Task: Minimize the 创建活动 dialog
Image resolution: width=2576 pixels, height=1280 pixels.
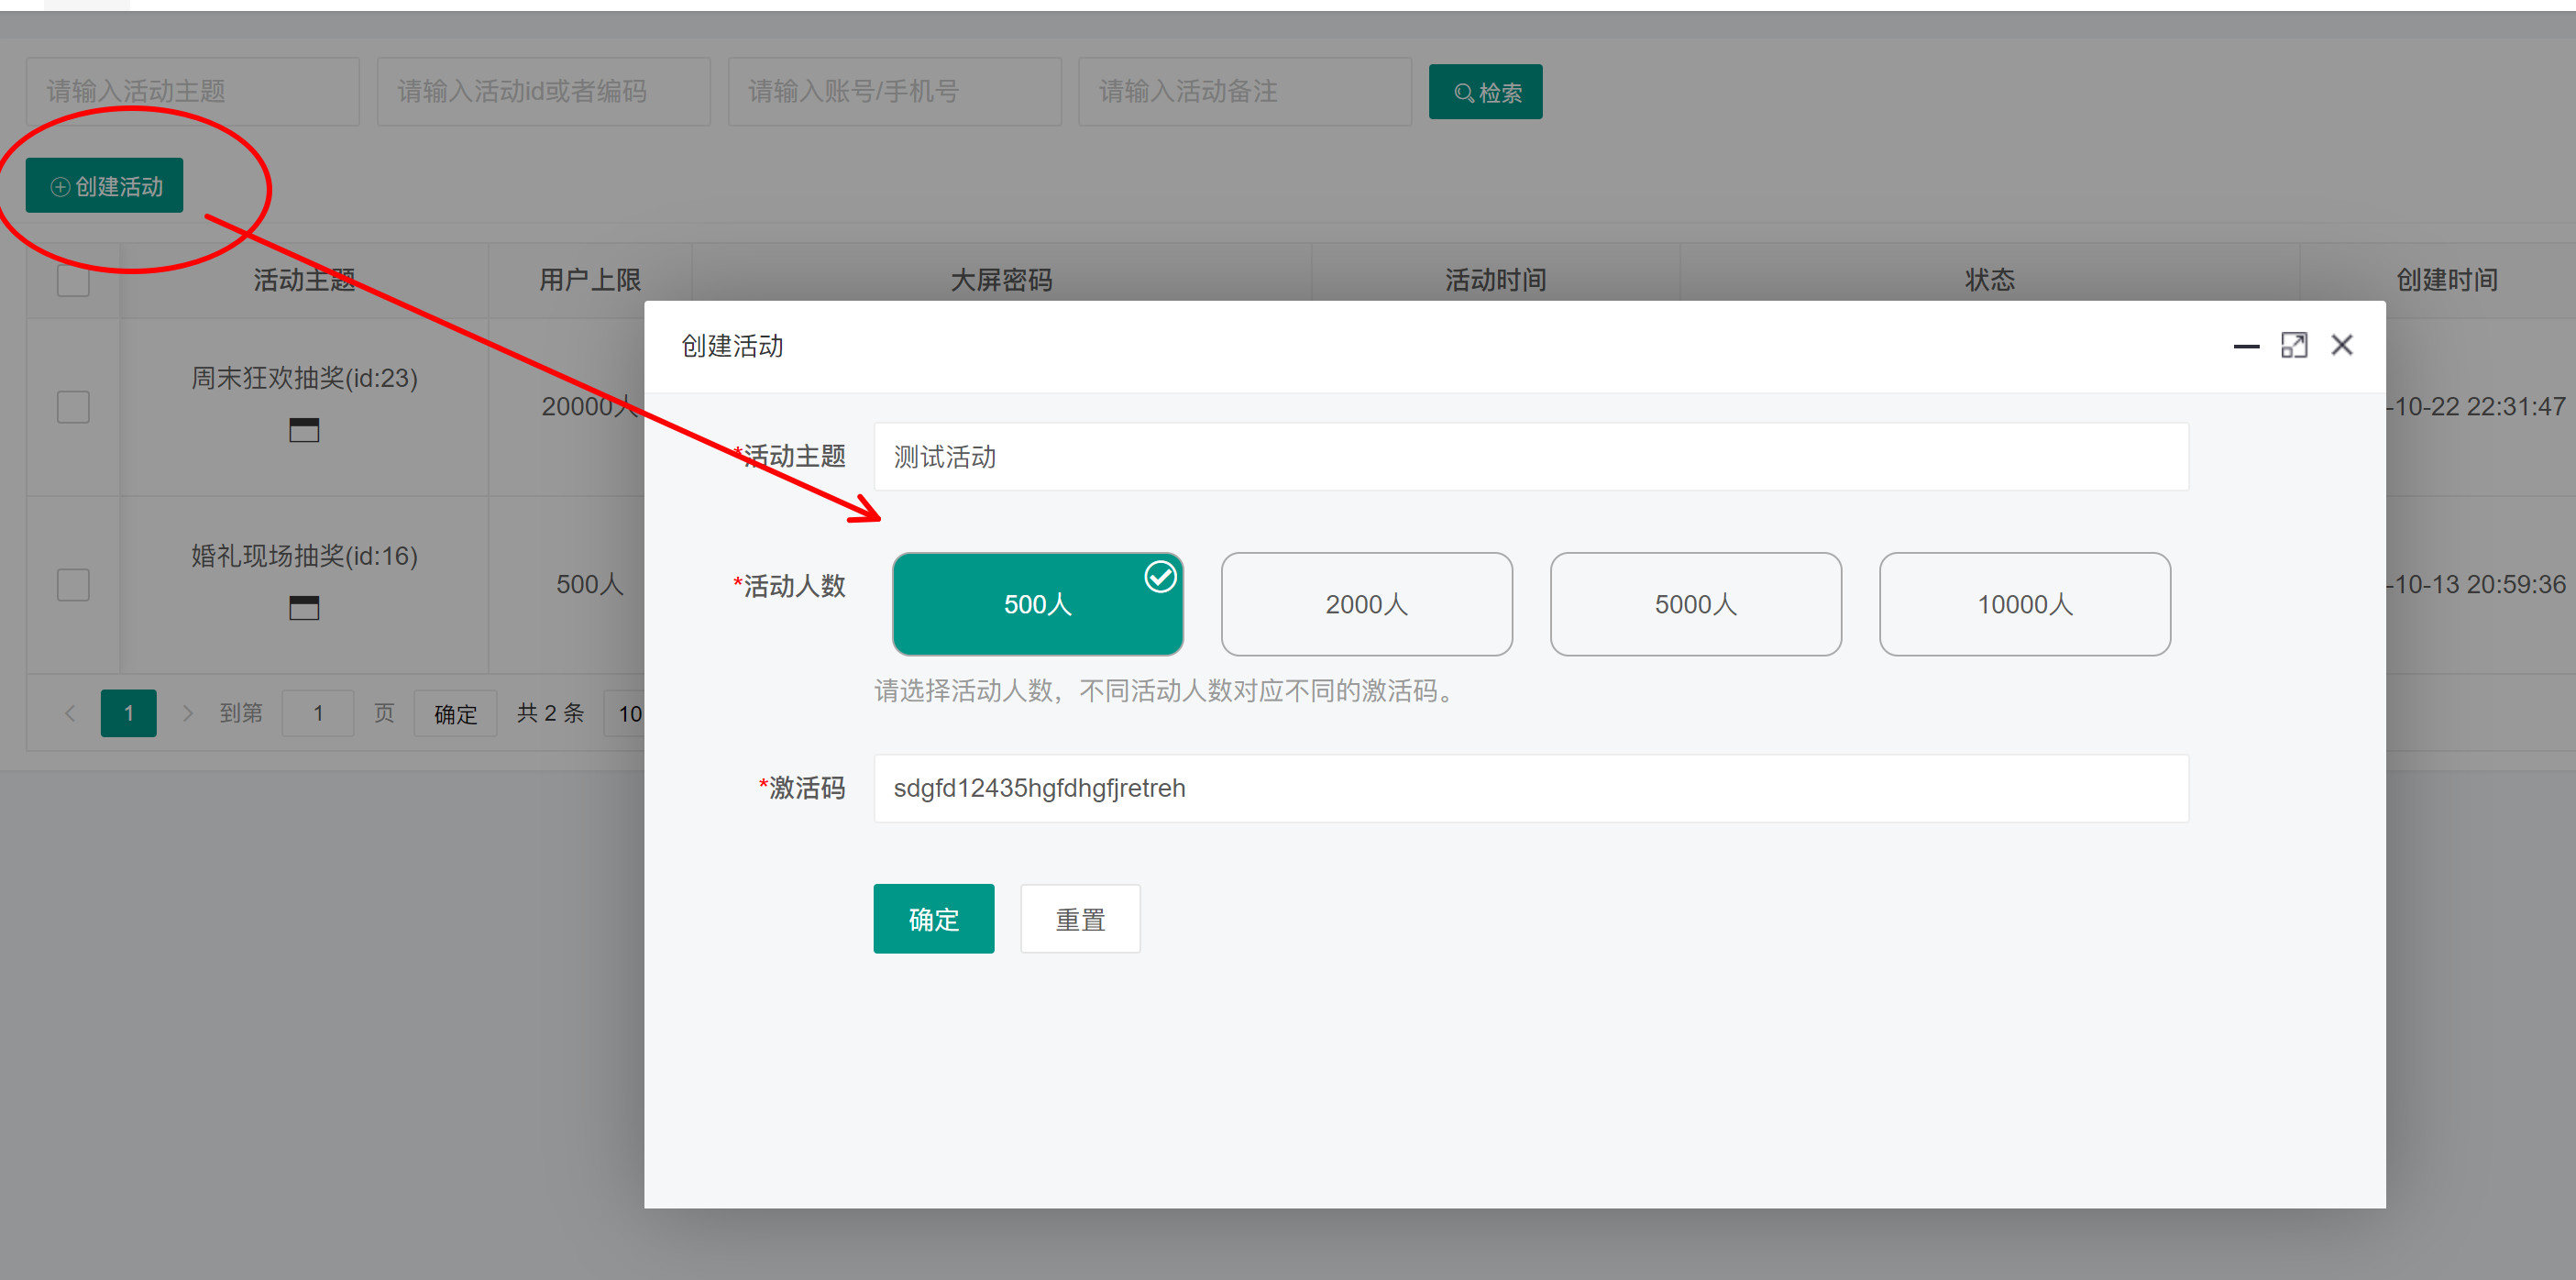Action: [2246, 346]
